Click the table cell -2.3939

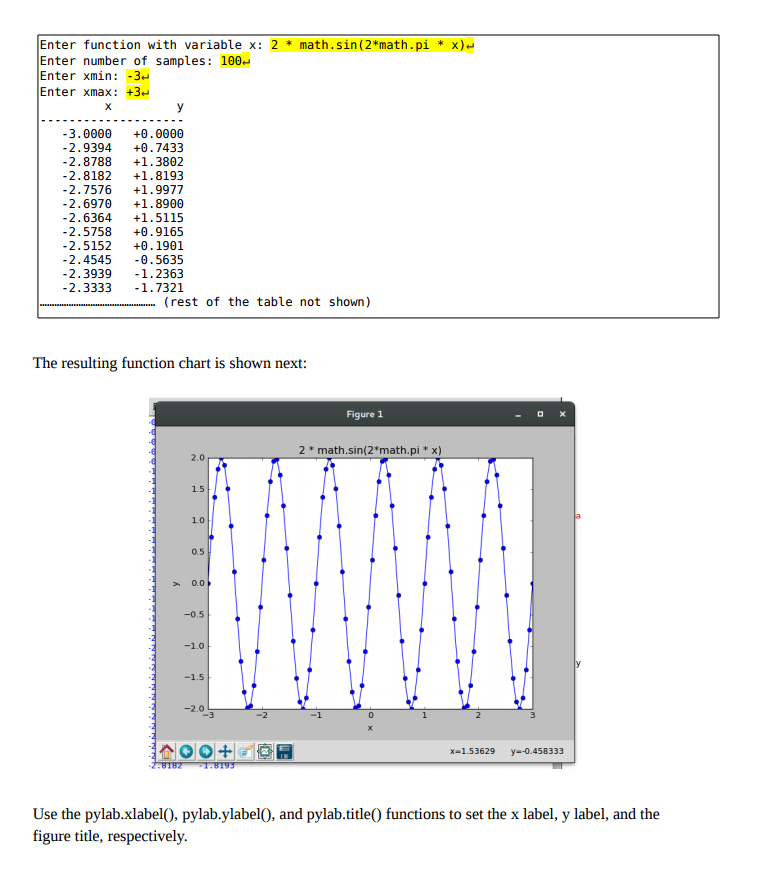[x=87, y=274]
